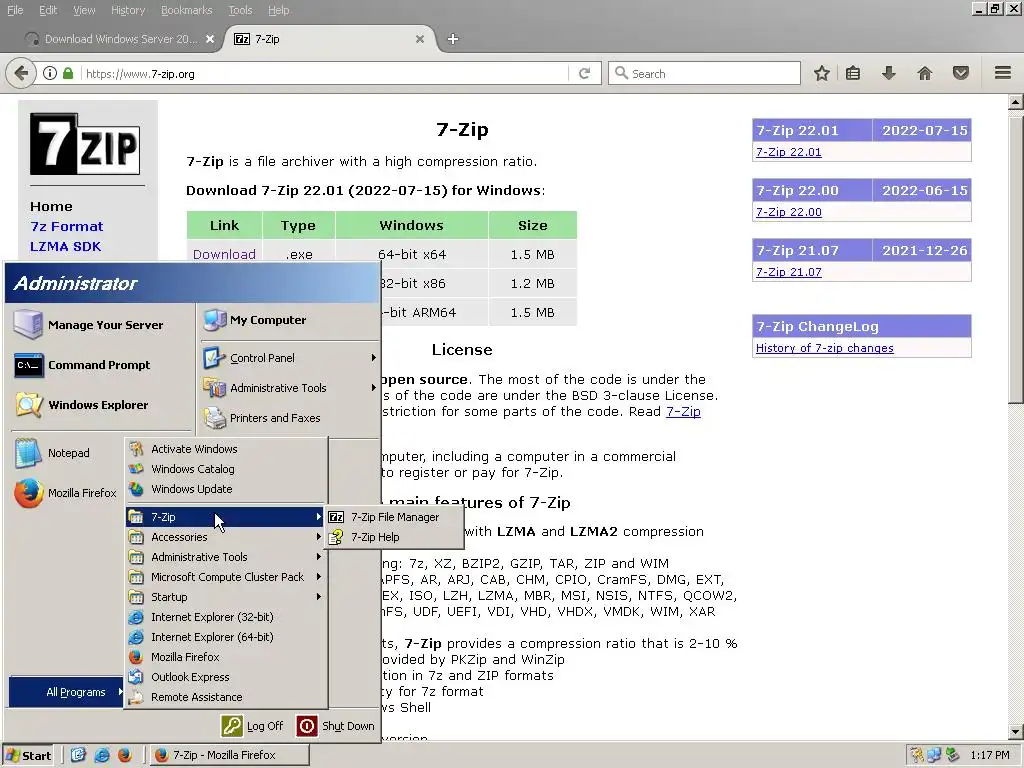Open Firefox hamburger menu
This screenshot has width=1024, height=768.
[1003, 73]
